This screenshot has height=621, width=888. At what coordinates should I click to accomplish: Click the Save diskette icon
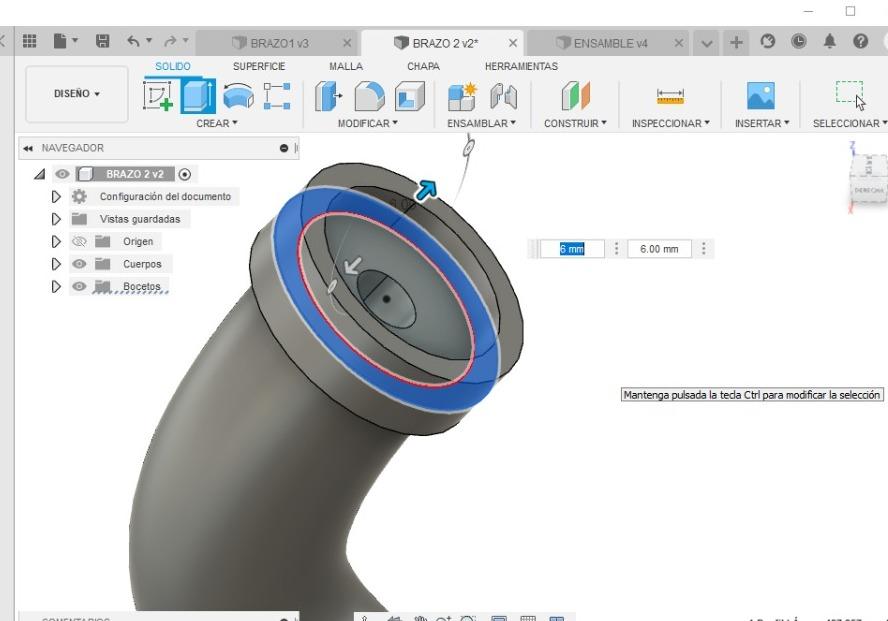point(103,41)
